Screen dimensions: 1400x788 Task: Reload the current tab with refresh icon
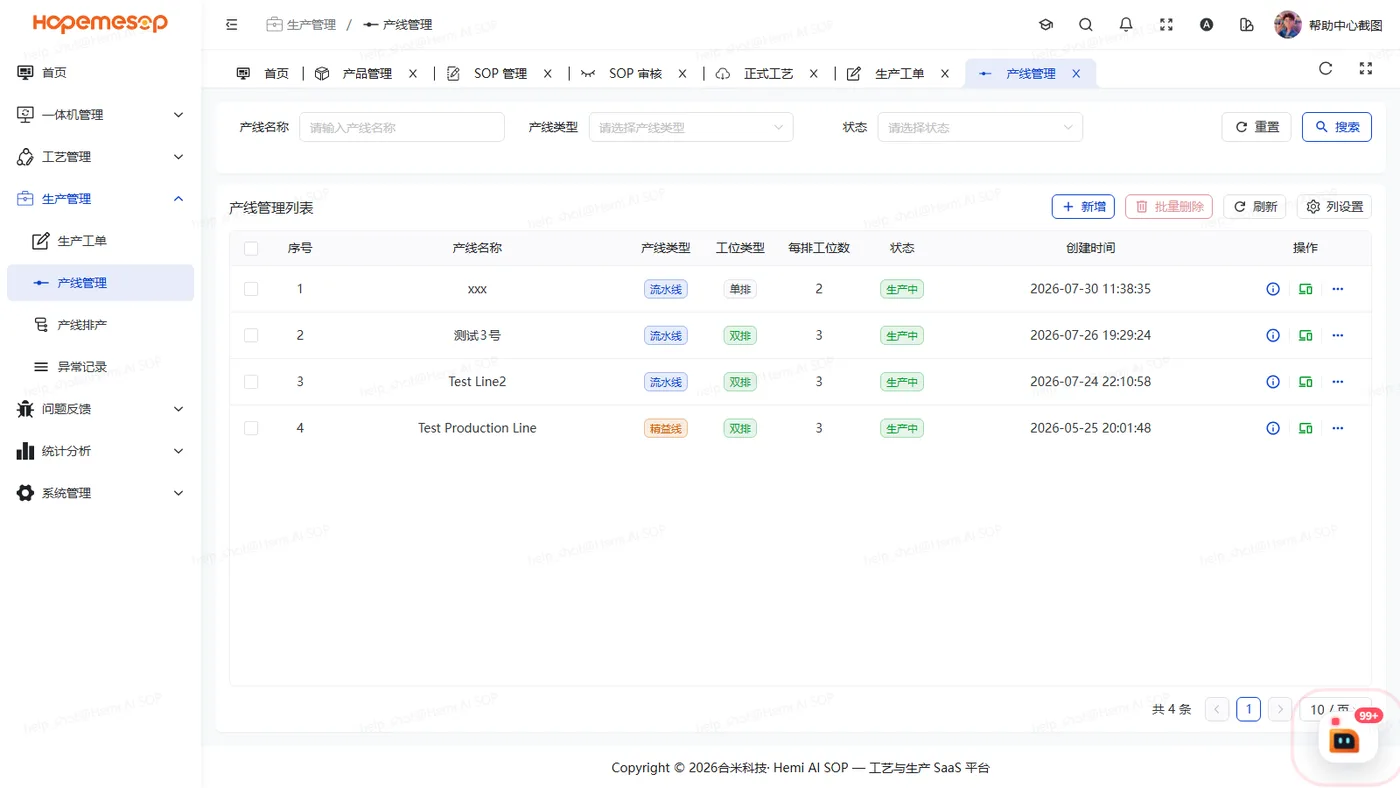pos(1326,69)
